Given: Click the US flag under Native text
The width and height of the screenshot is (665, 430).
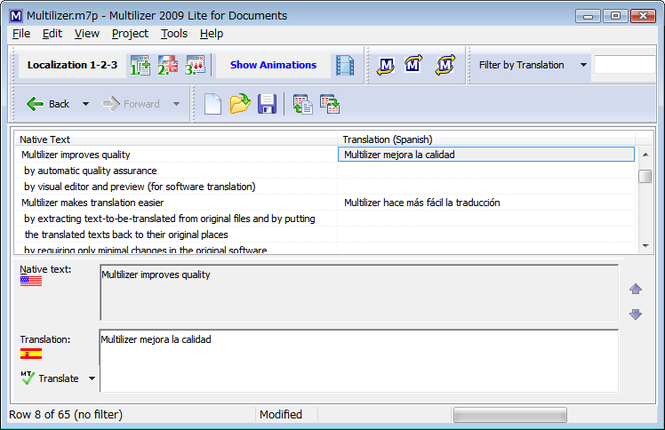Looking at the screenshot, I should pos(31,281).
